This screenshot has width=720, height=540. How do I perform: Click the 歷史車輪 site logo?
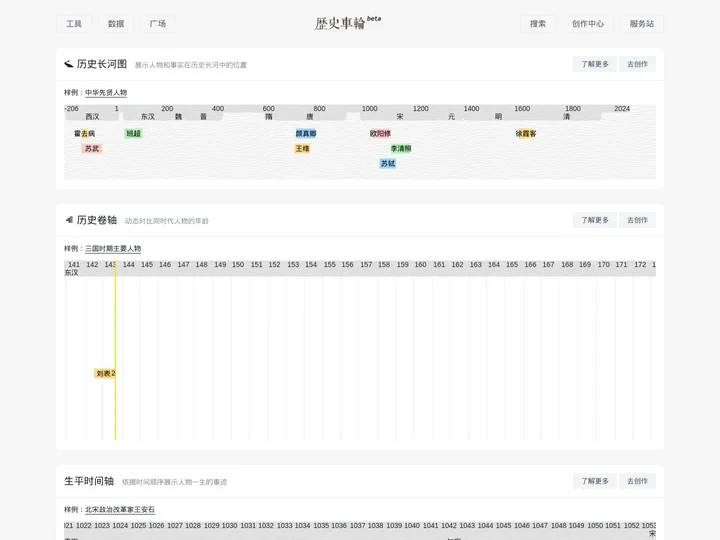(x=348, y=22)
